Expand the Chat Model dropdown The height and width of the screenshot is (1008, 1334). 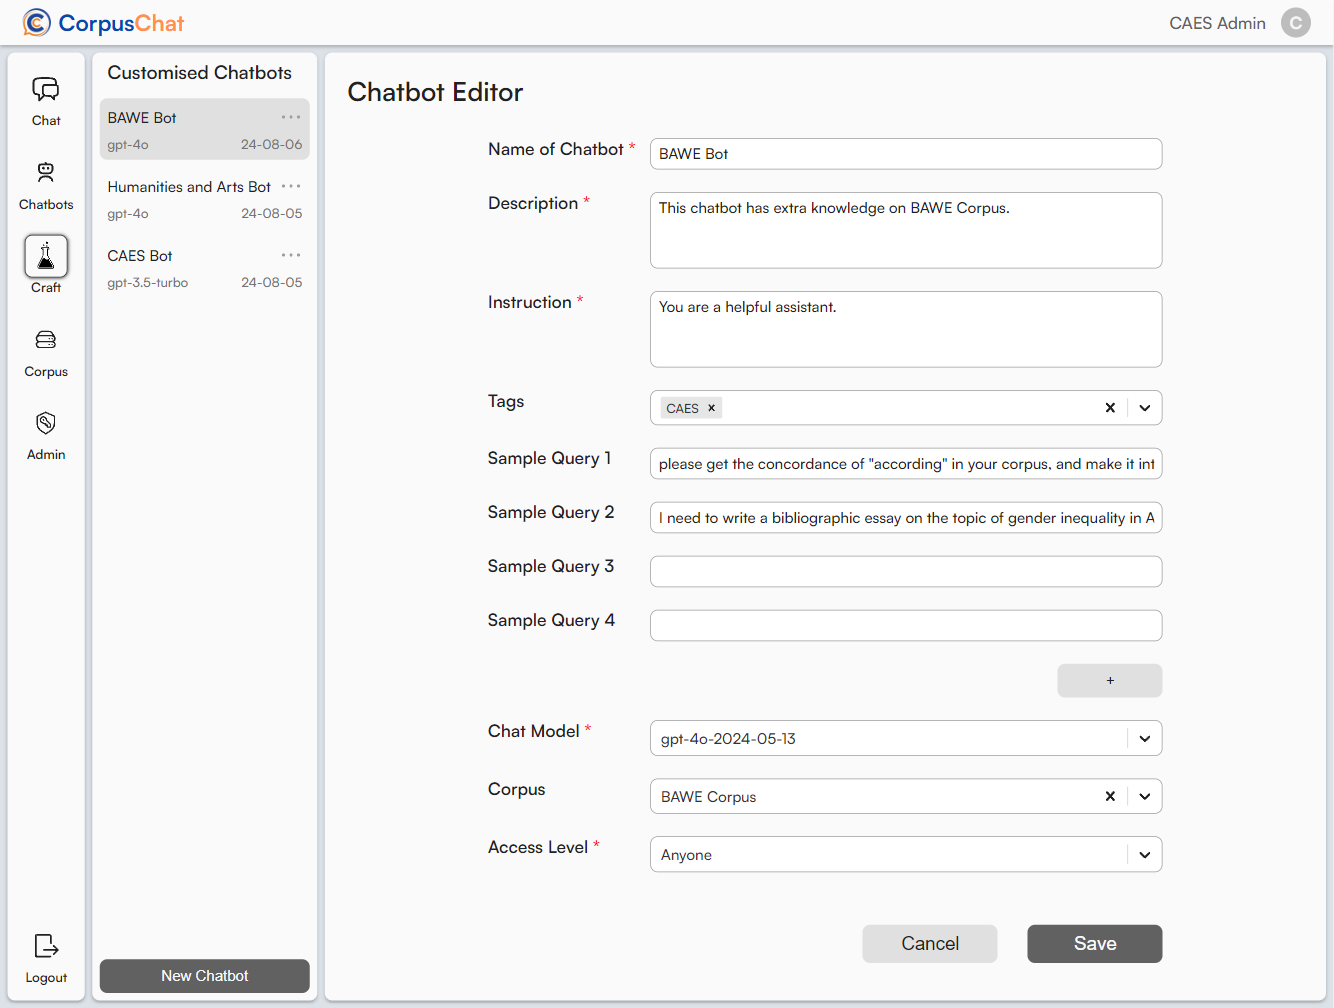tap(1145, 739)
